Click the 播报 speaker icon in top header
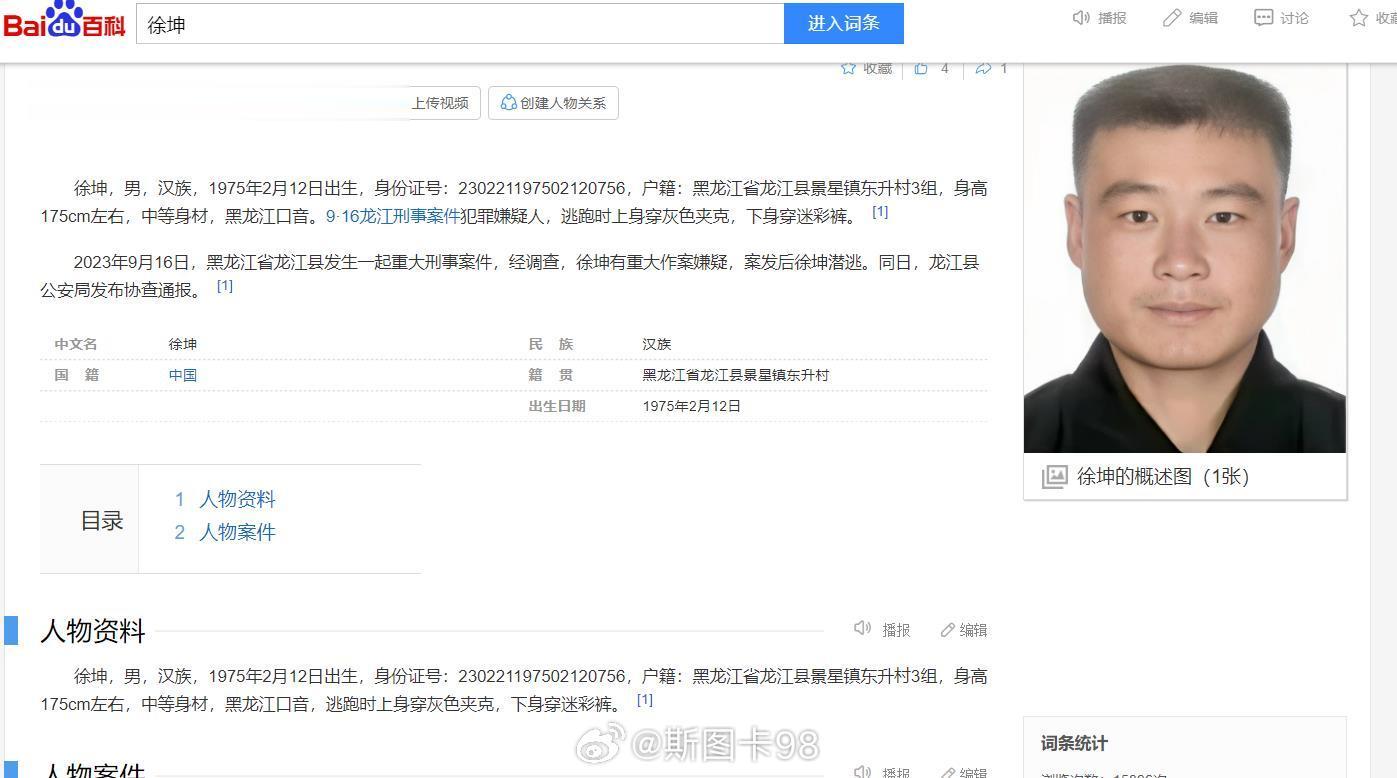 [1081, 18]
